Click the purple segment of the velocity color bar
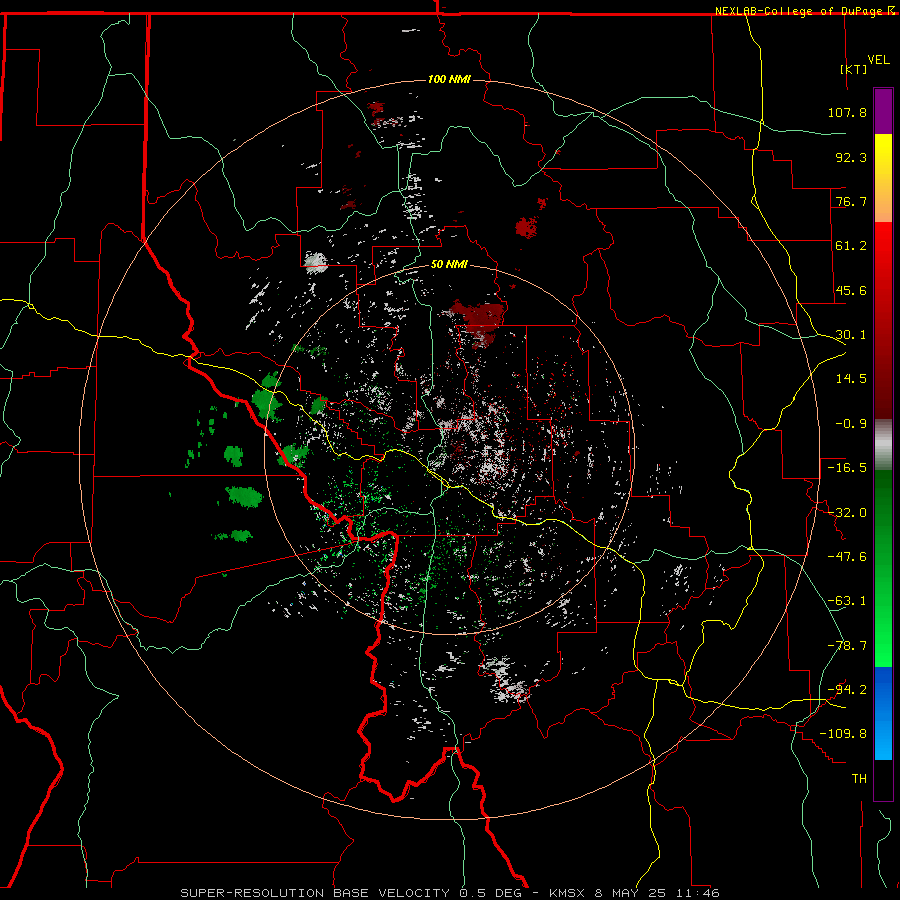Image resolution: width=900 pixels, height=900 pixels. point(883,111)
